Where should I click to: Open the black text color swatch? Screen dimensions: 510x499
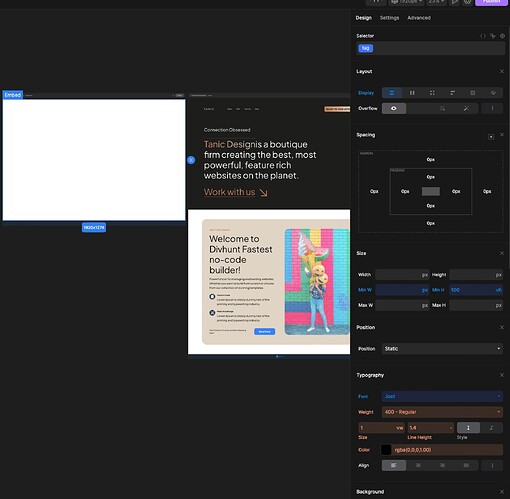tap(386, 450)
